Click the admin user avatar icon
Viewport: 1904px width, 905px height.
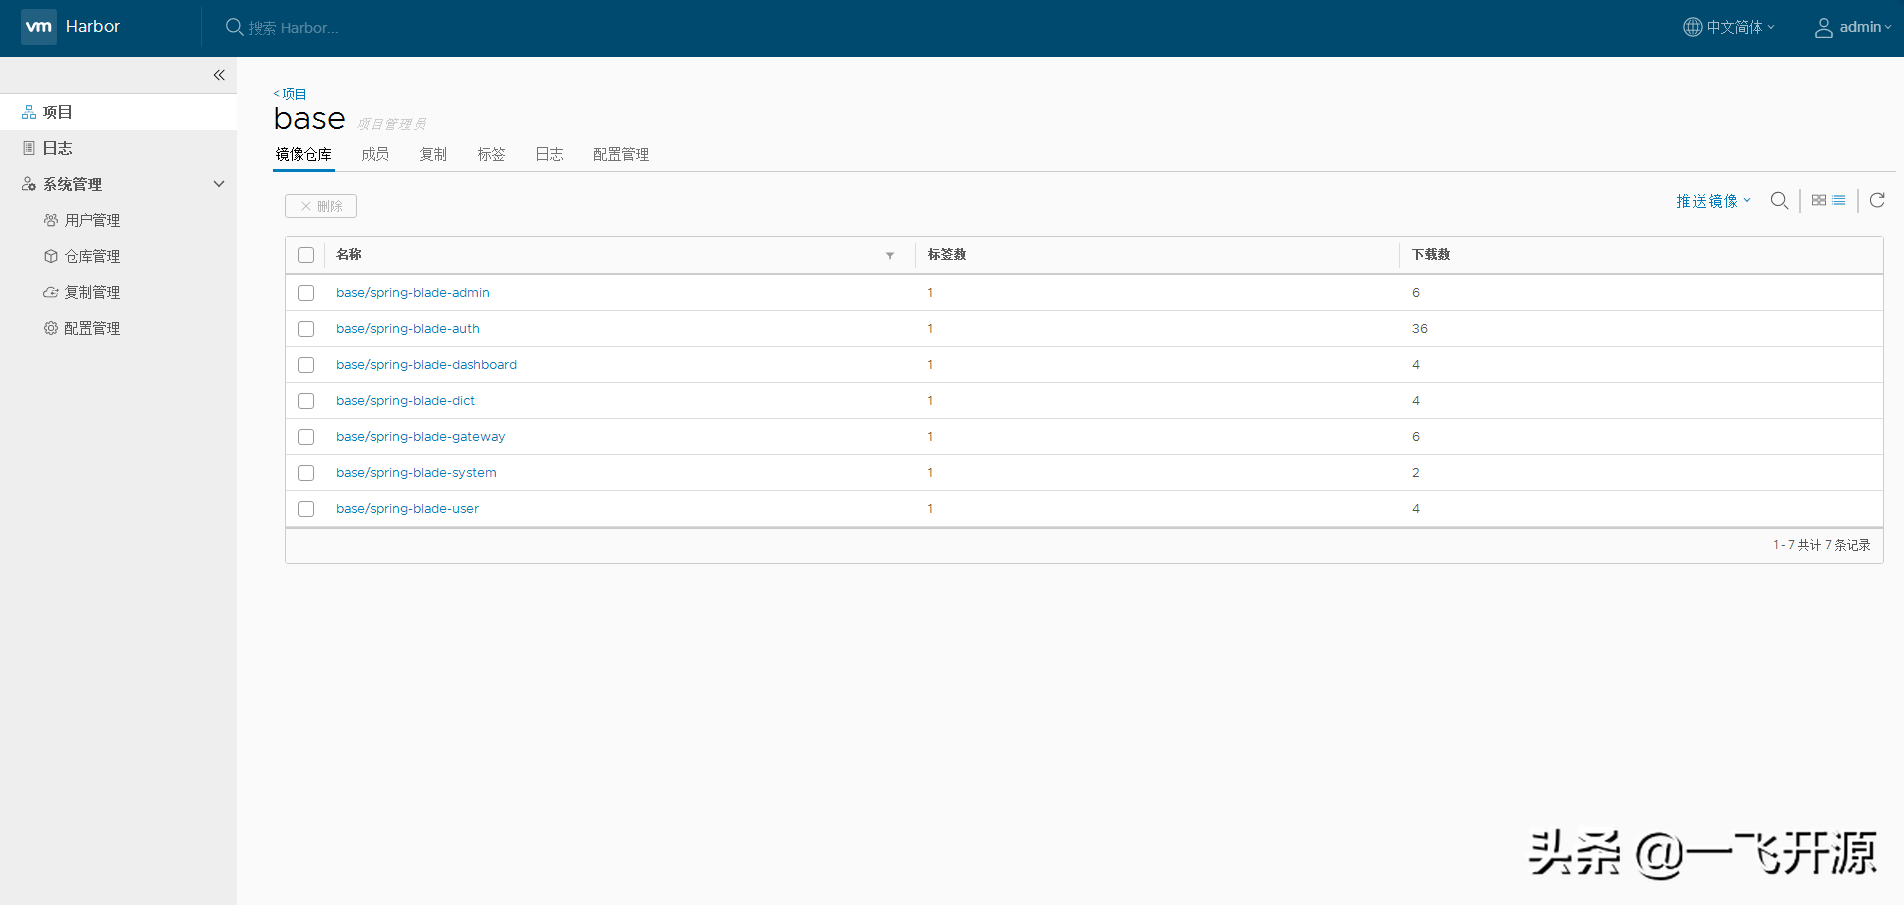[x=1824, y=28]
